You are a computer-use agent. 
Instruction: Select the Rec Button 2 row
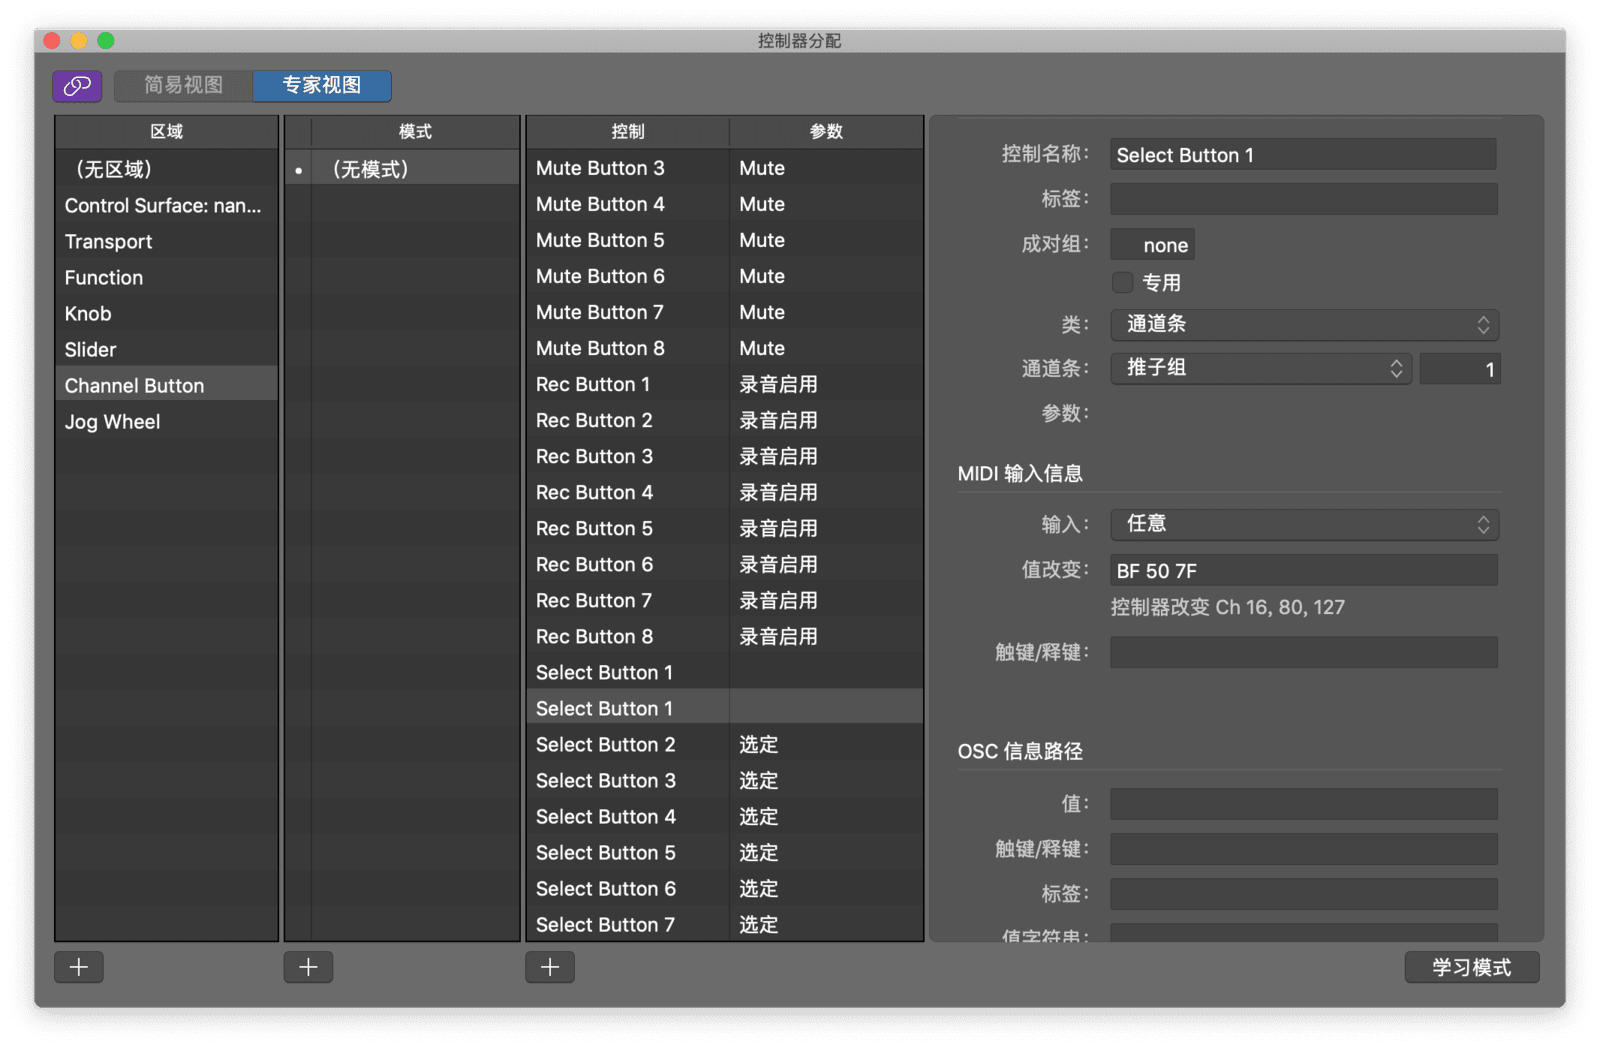pos(725,420)
